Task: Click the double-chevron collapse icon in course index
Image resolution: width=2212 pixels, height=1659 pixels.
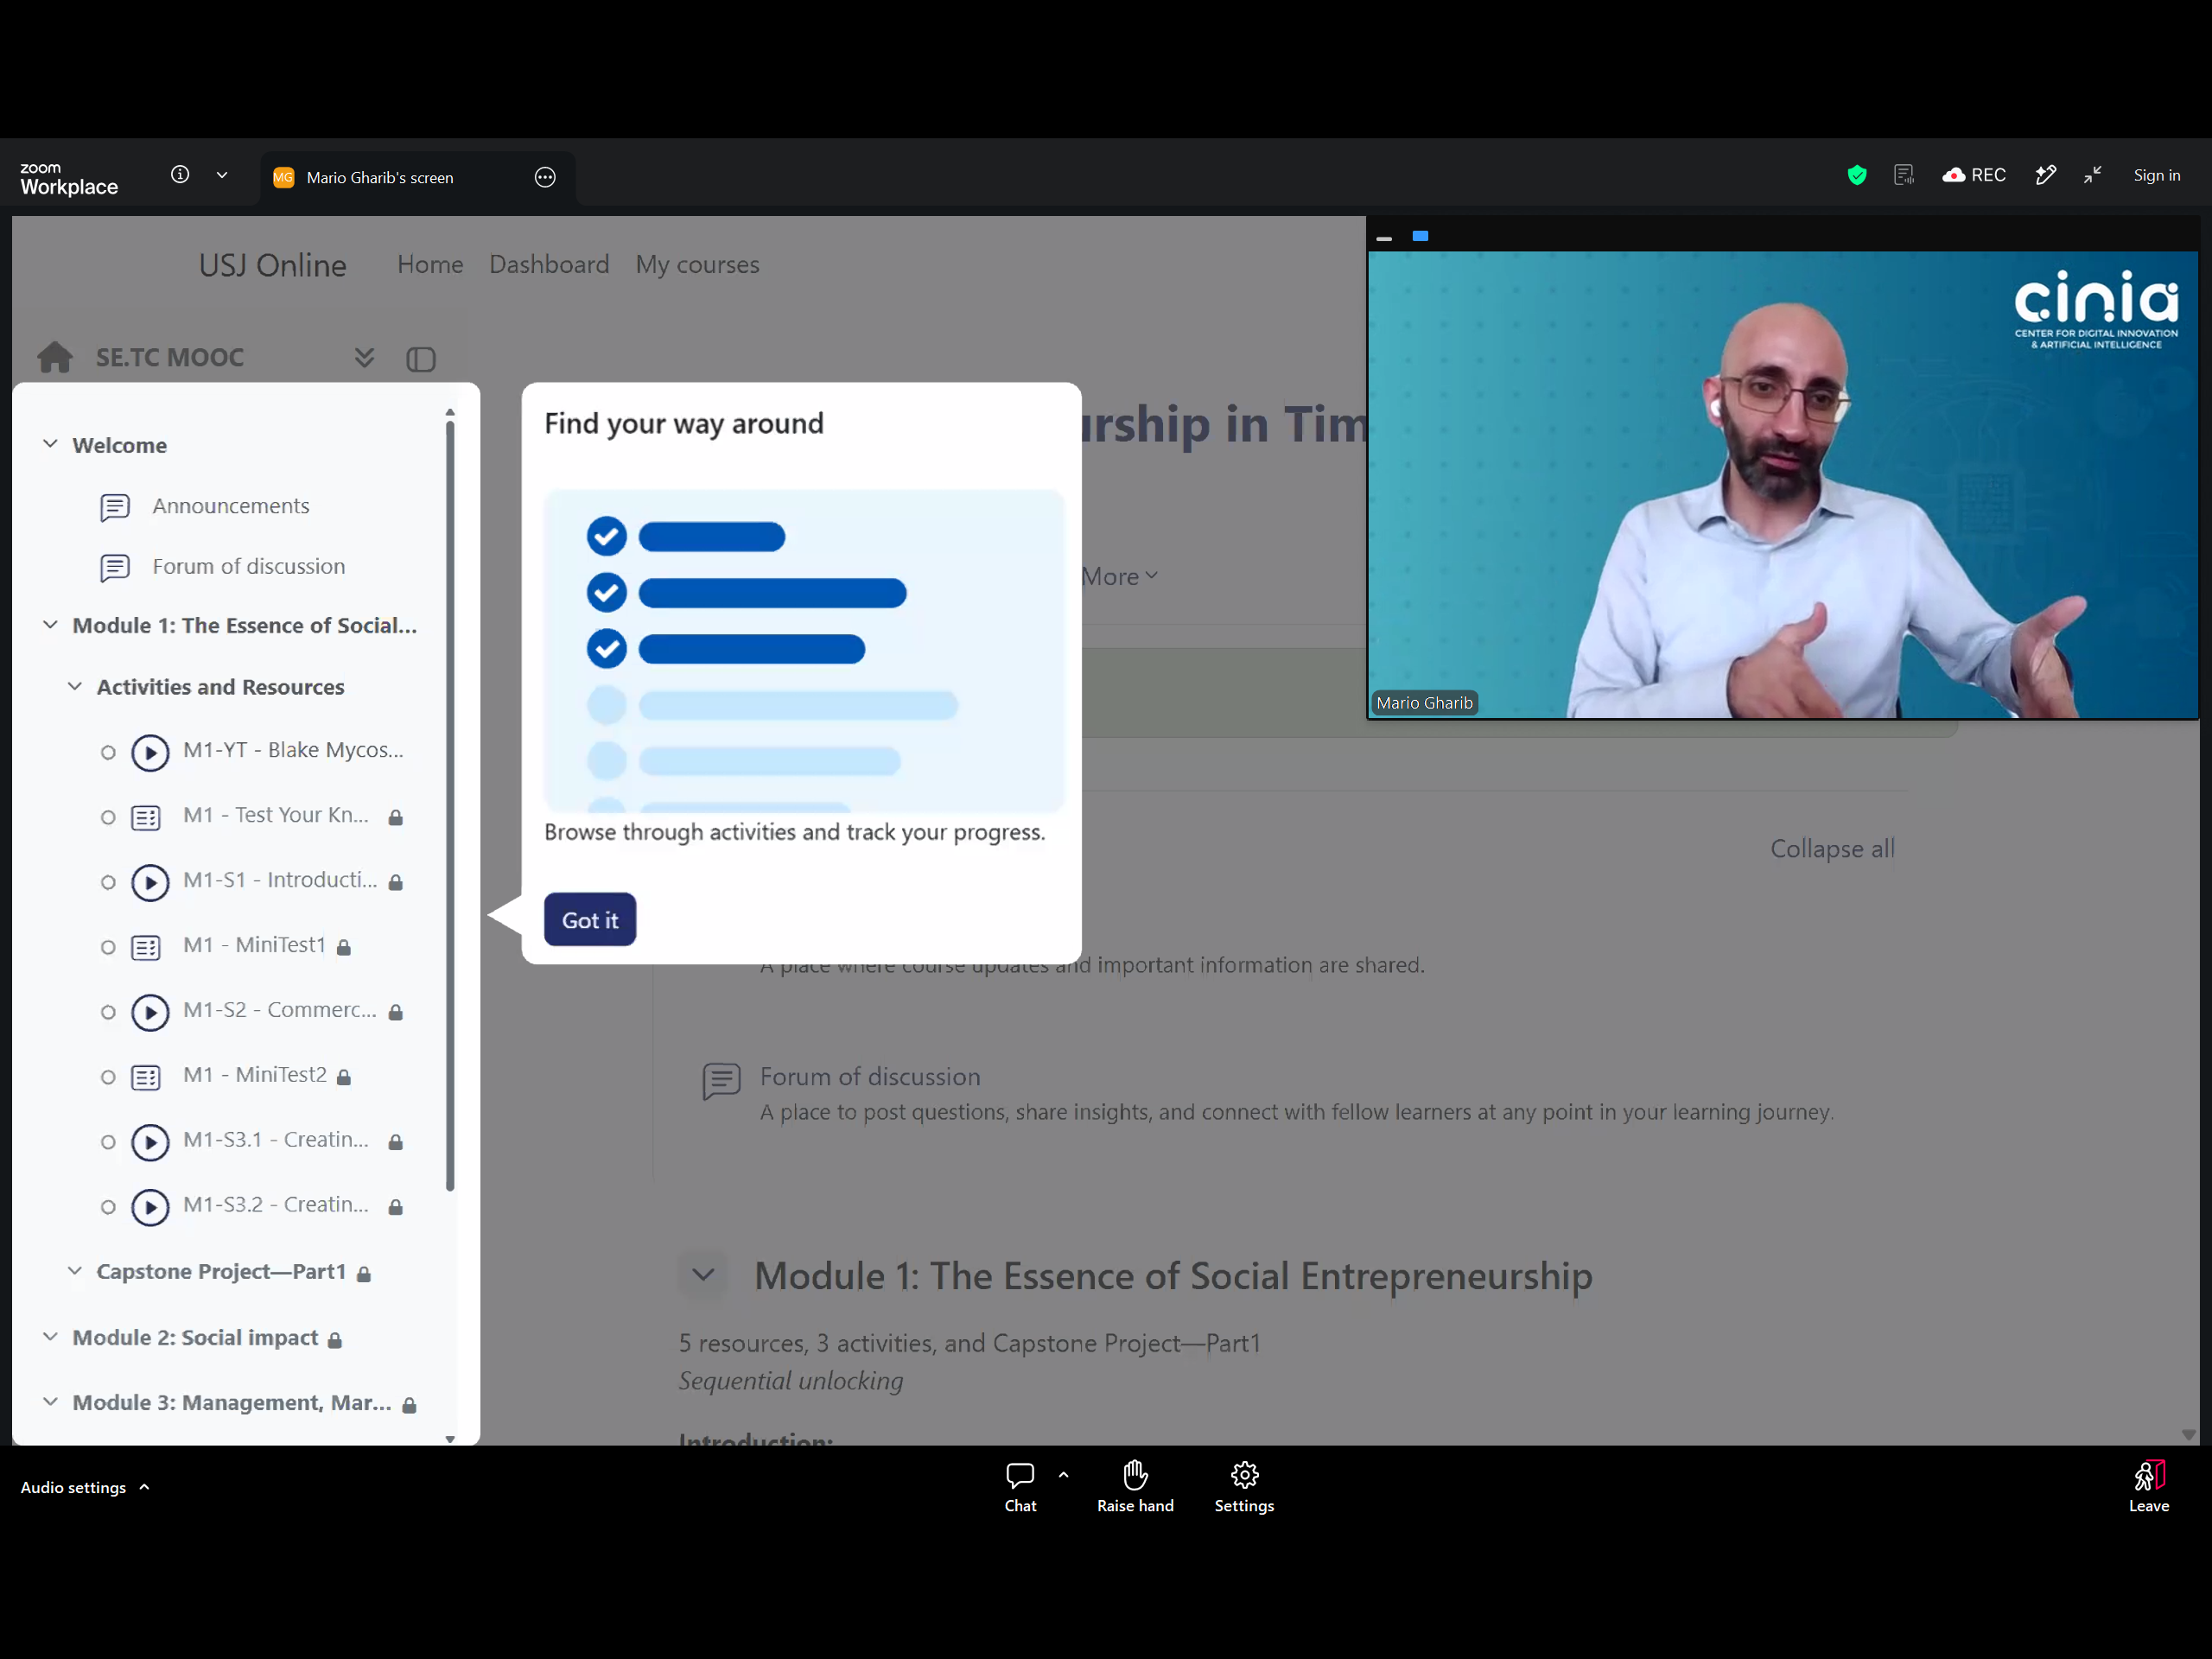Action: pos(365,358)
